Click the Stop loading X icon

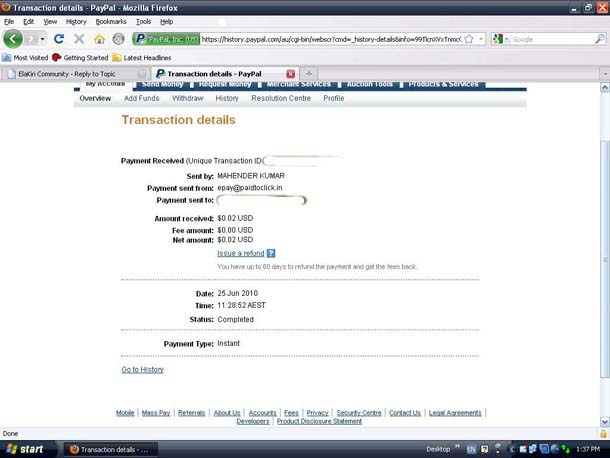pyautogui.click(x=79, y=39)
